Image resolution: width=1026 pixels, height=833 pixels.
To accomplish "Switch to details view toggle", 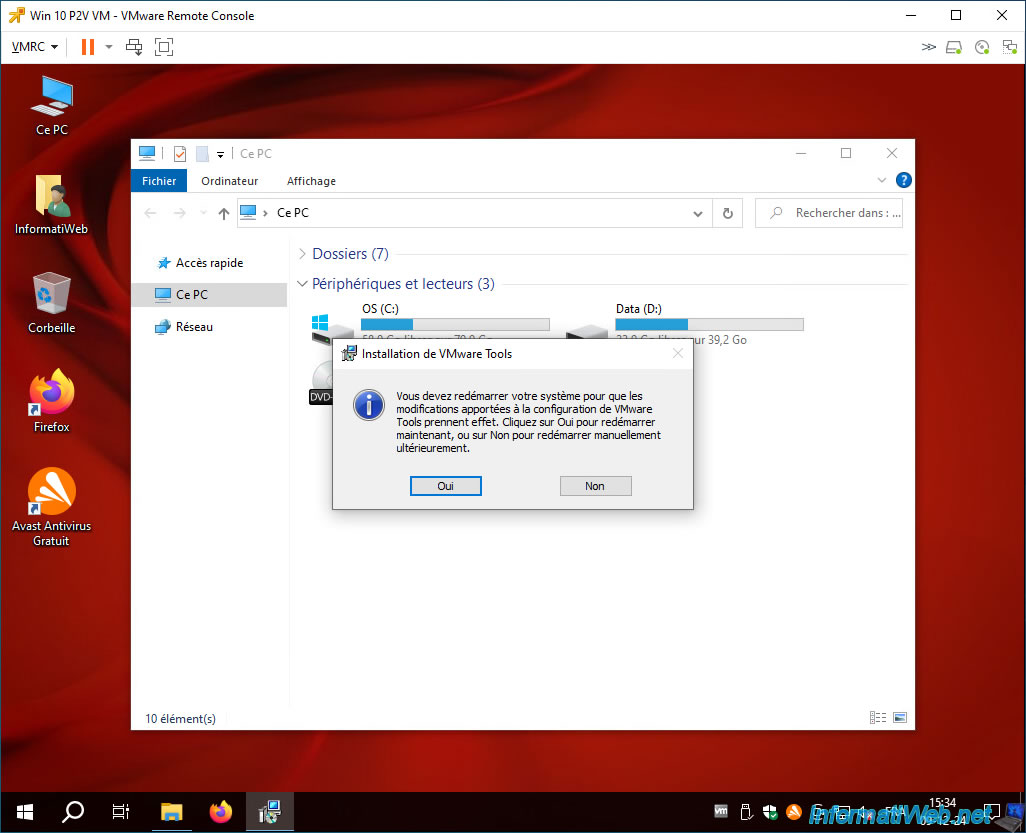I will point(877,718).
